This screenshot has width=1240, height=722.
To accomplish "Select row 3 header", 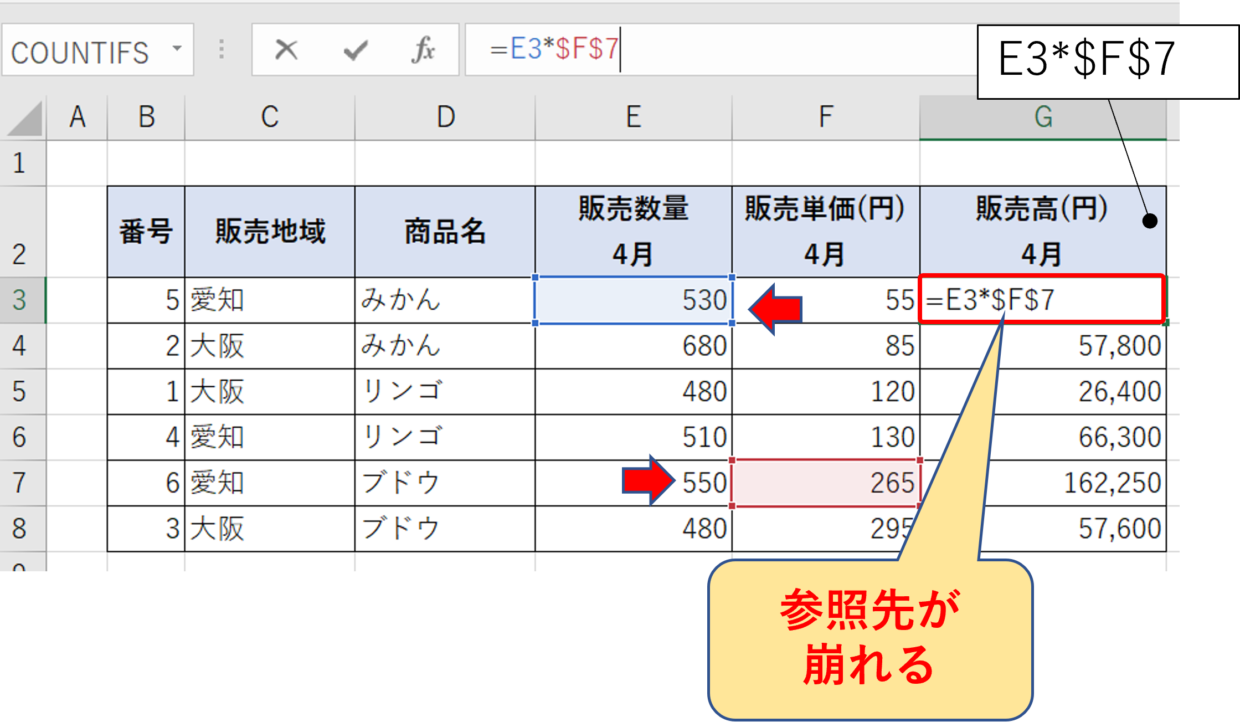I will (22, 300).
